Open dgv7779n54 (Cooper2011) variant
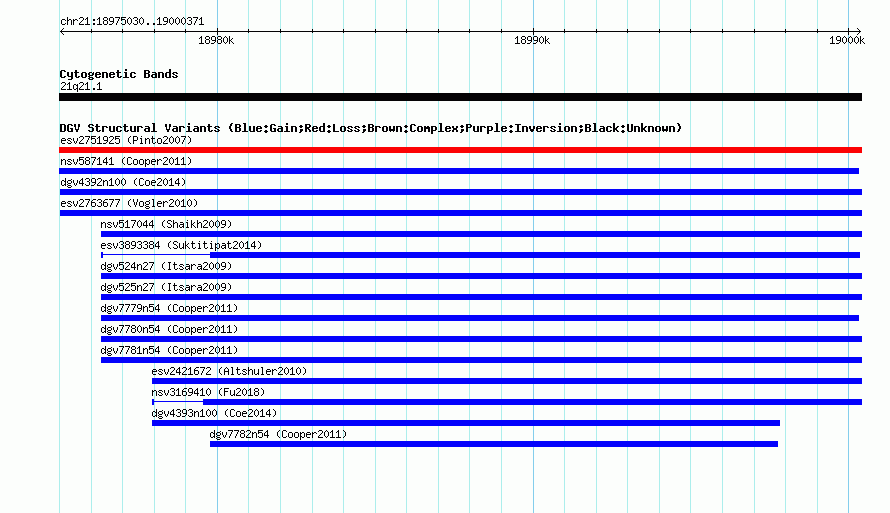 [169, 308]
